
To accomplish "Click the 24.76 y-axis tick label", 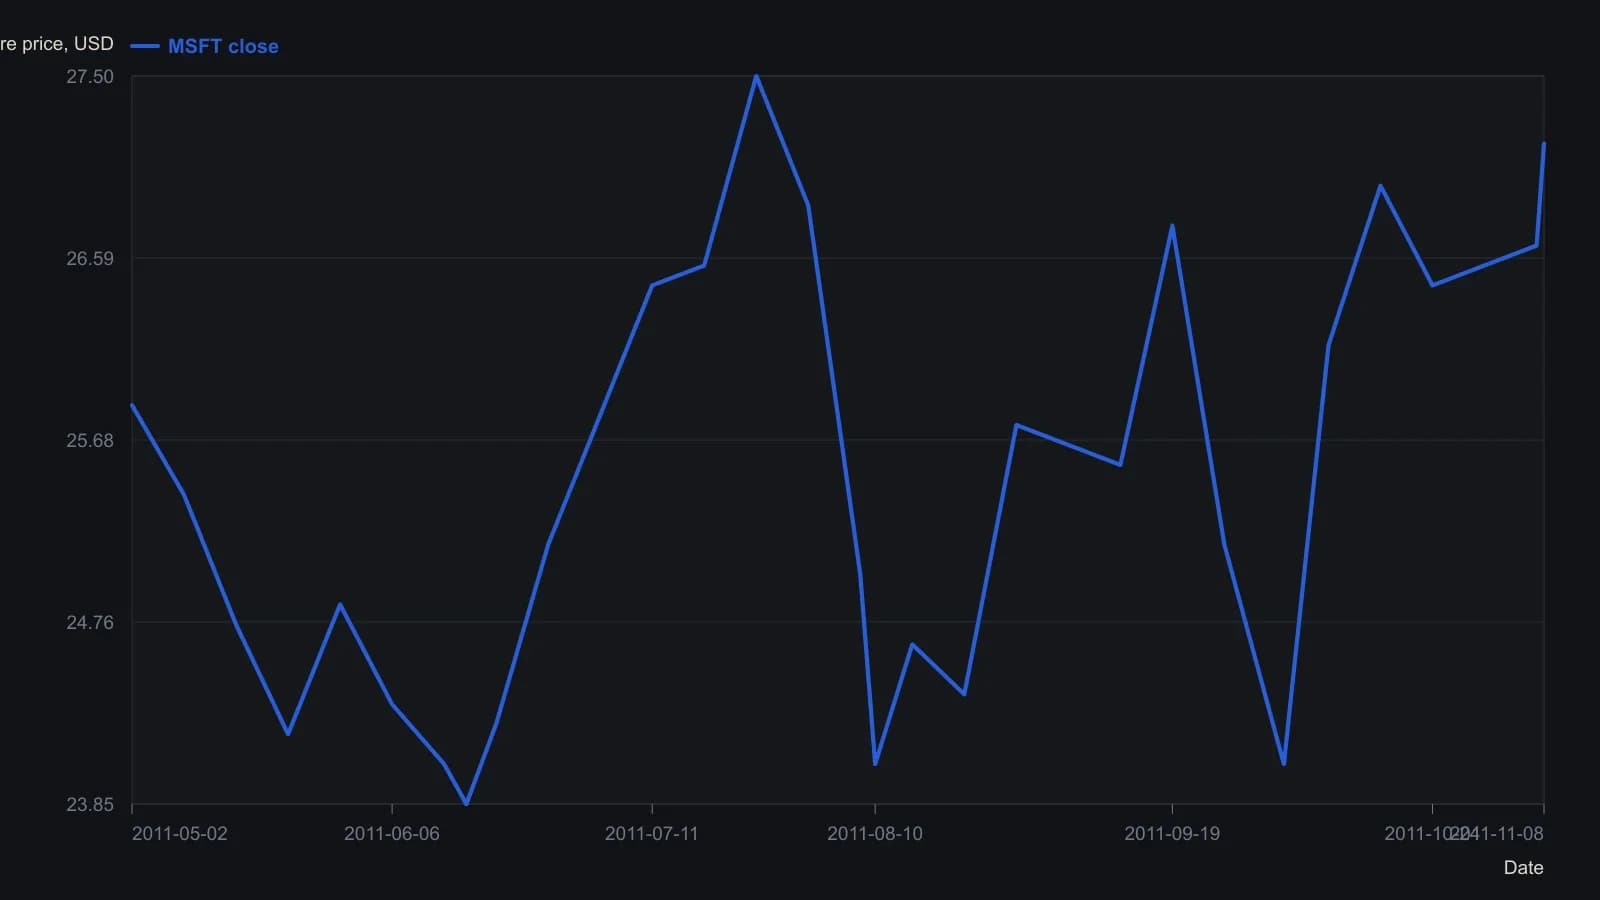I will point(90,623).
